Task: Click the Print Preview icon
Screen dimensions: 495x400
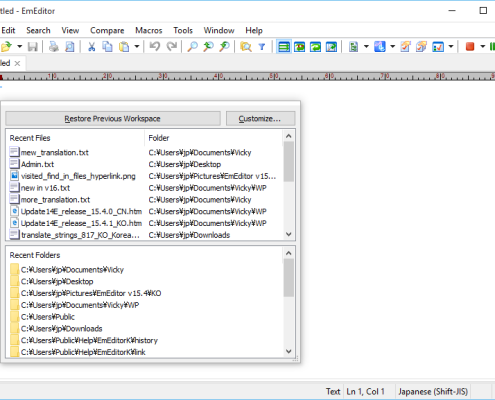Action: (70, 47)
